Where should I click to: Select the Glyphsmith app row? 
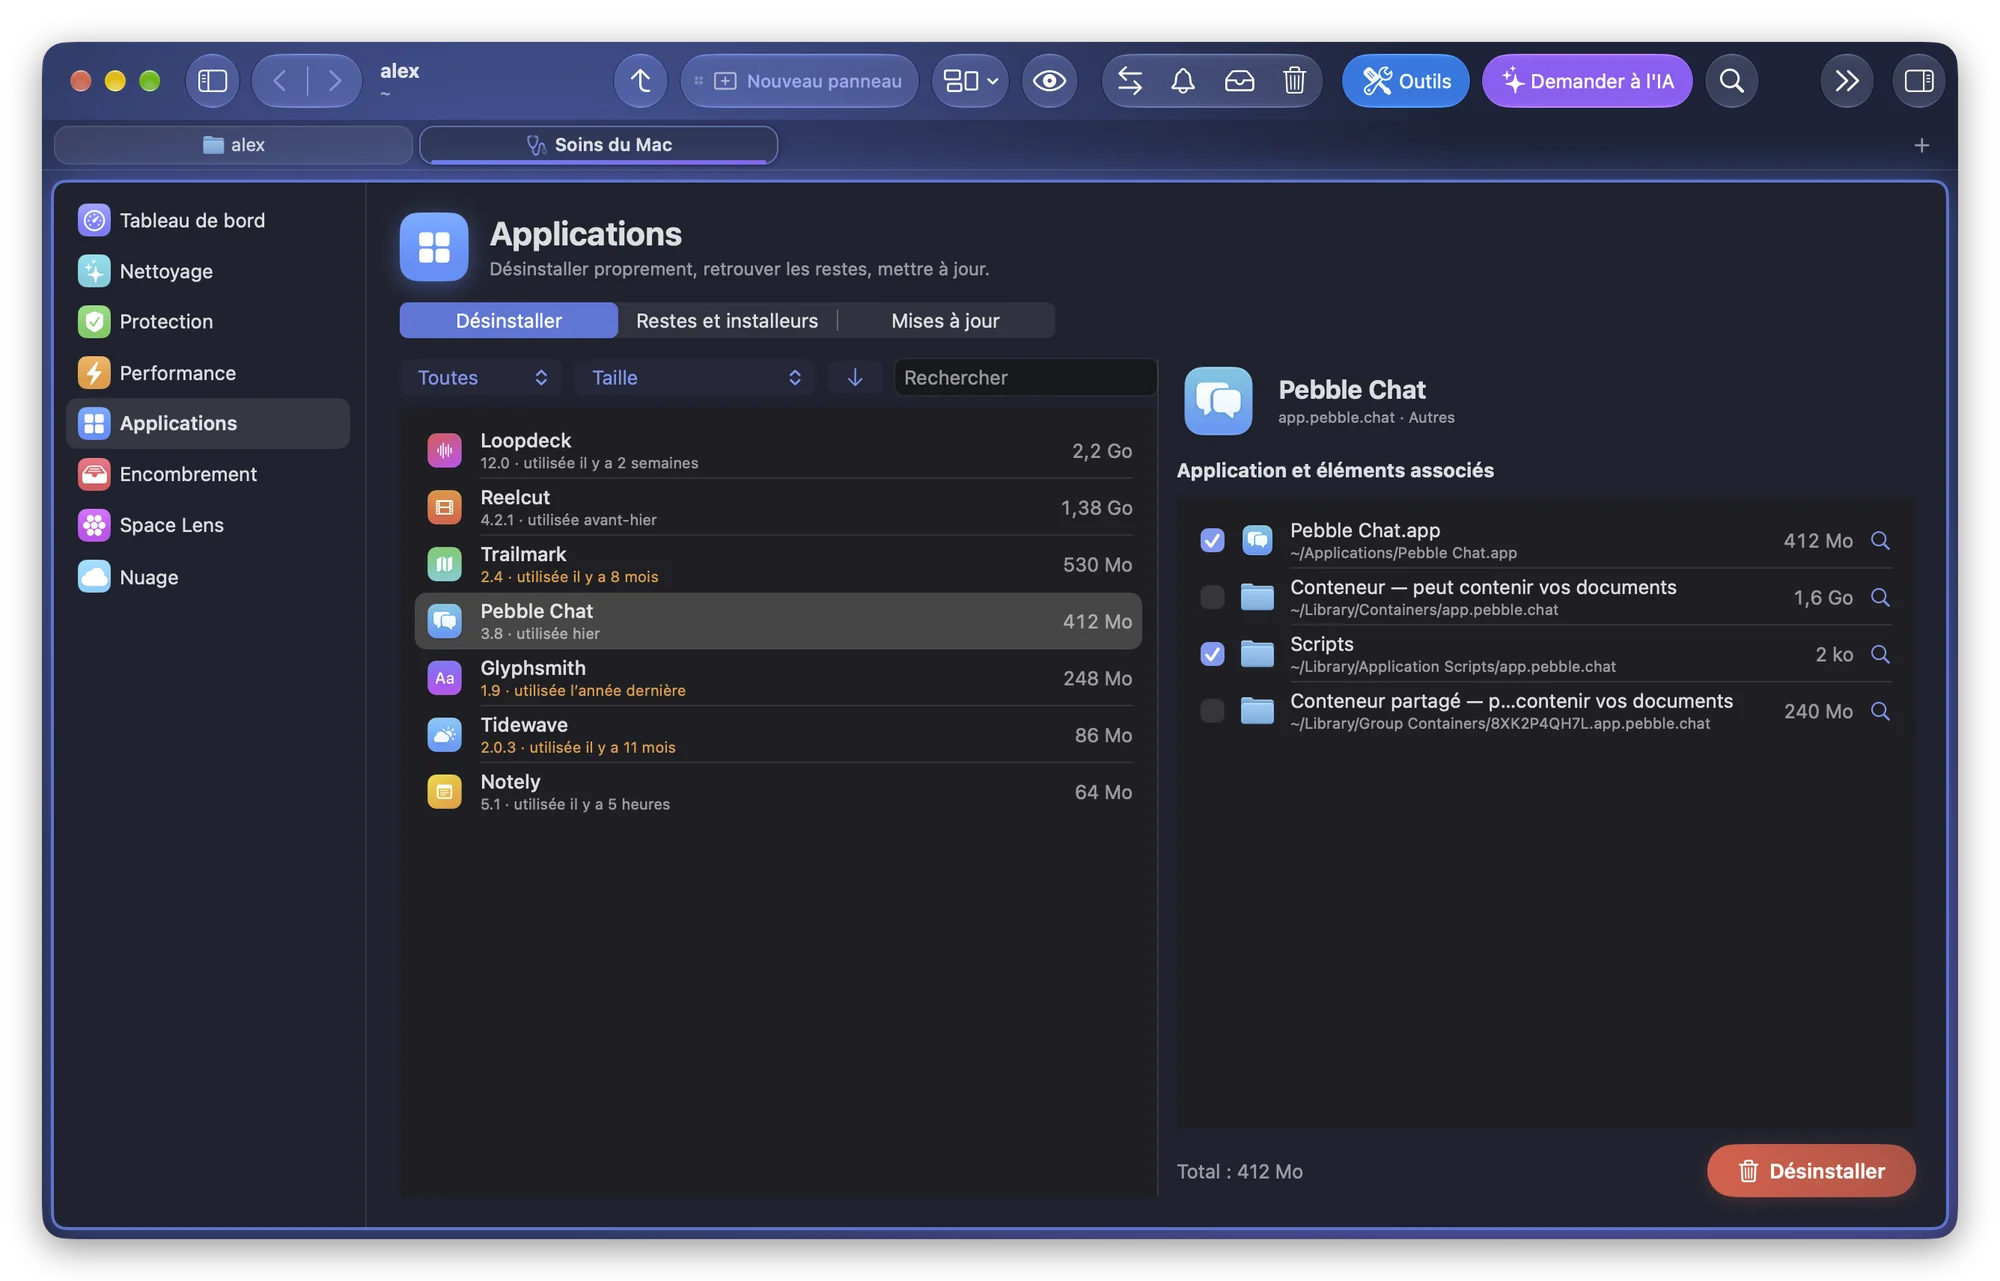(778, 679)
